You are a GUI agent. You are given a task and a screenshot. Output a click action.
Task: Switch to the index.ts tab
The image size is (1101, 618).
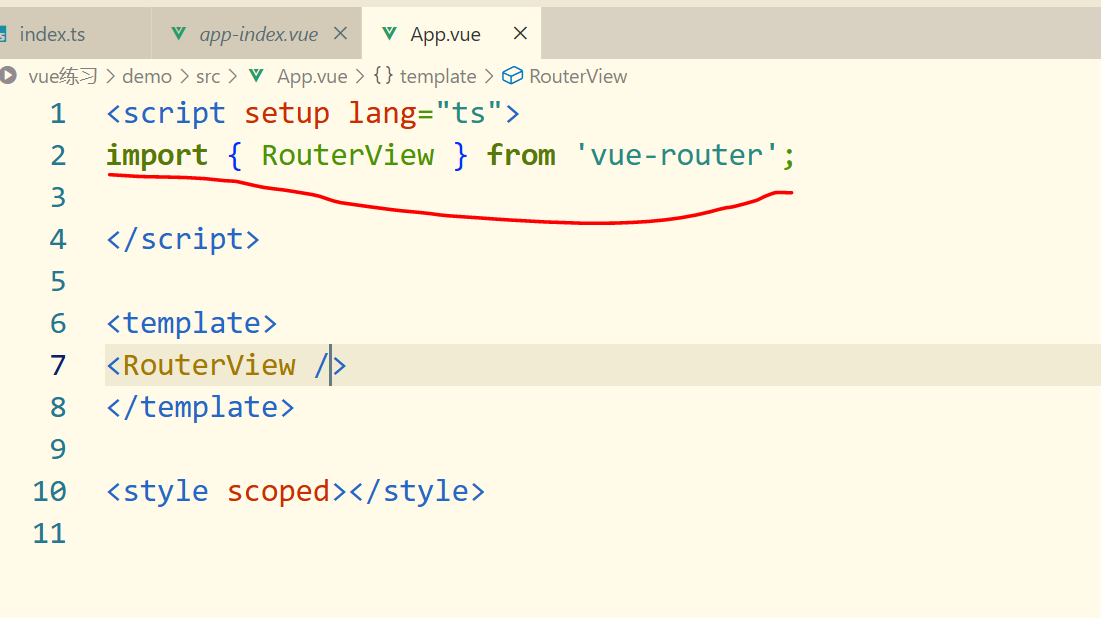coord(52,34)
